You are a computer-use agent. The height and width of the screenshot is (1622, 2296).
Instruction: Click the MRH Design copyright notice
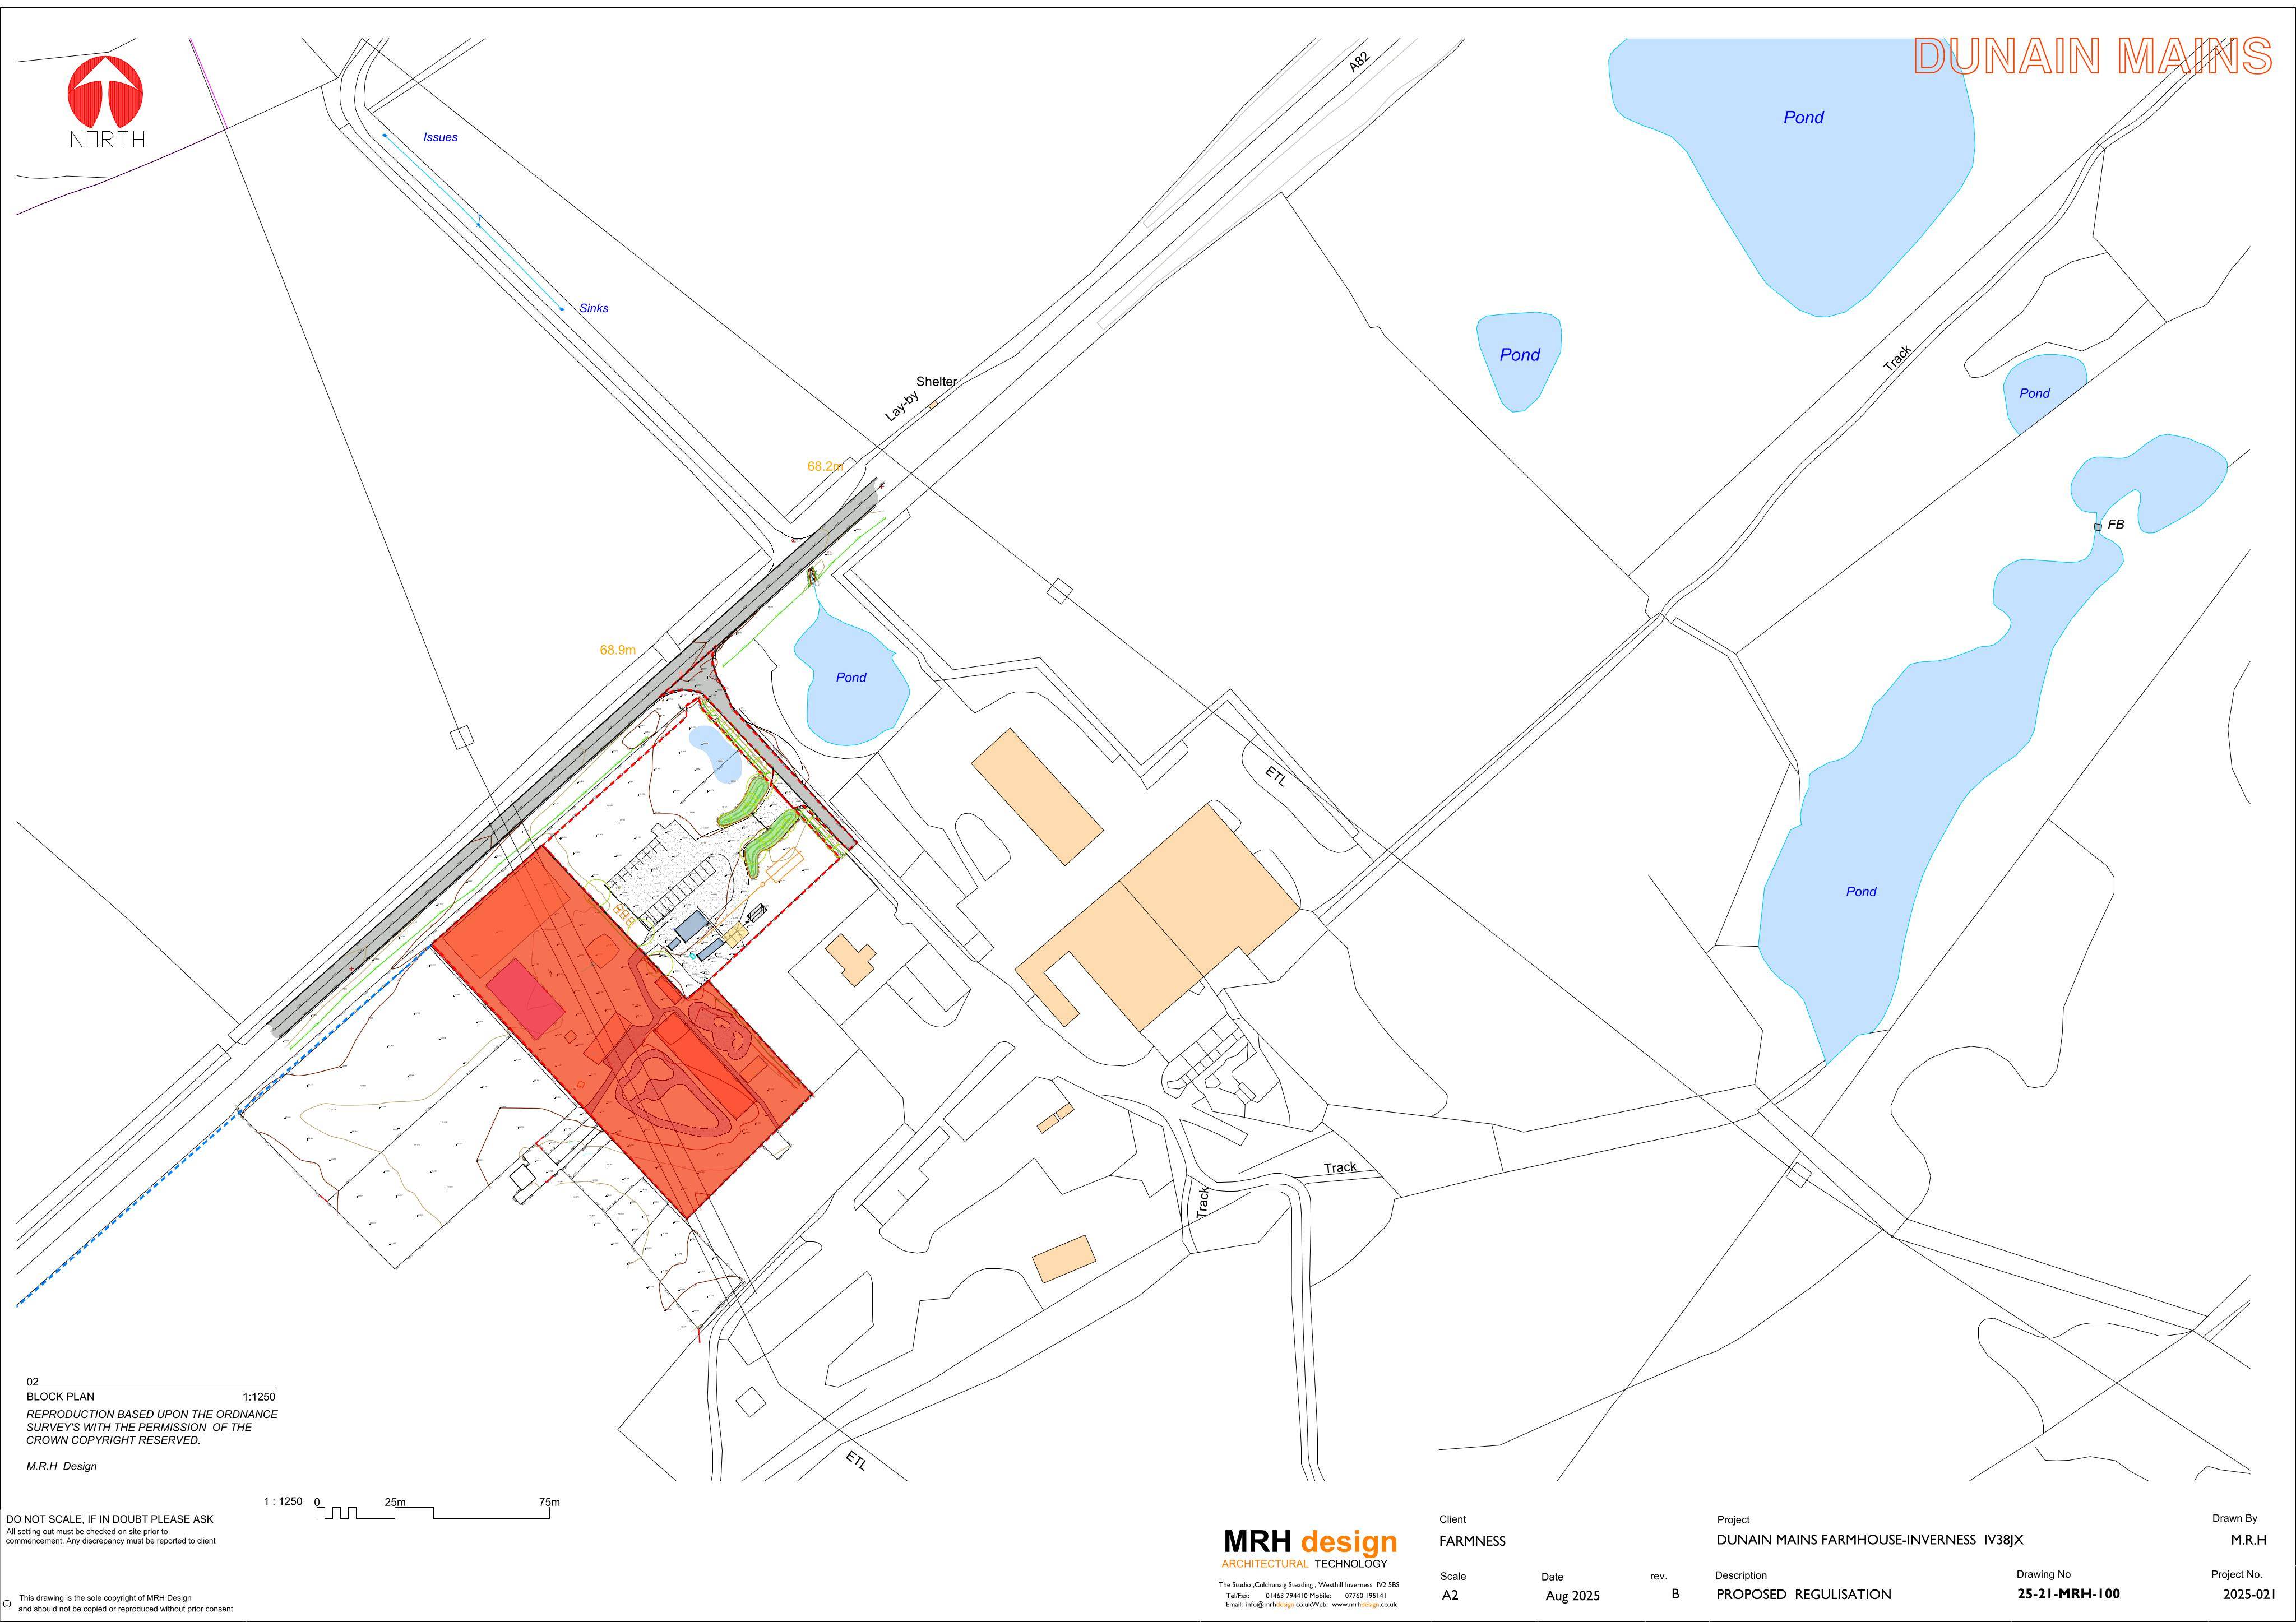pyautogui.click(x=126, y=1603)
